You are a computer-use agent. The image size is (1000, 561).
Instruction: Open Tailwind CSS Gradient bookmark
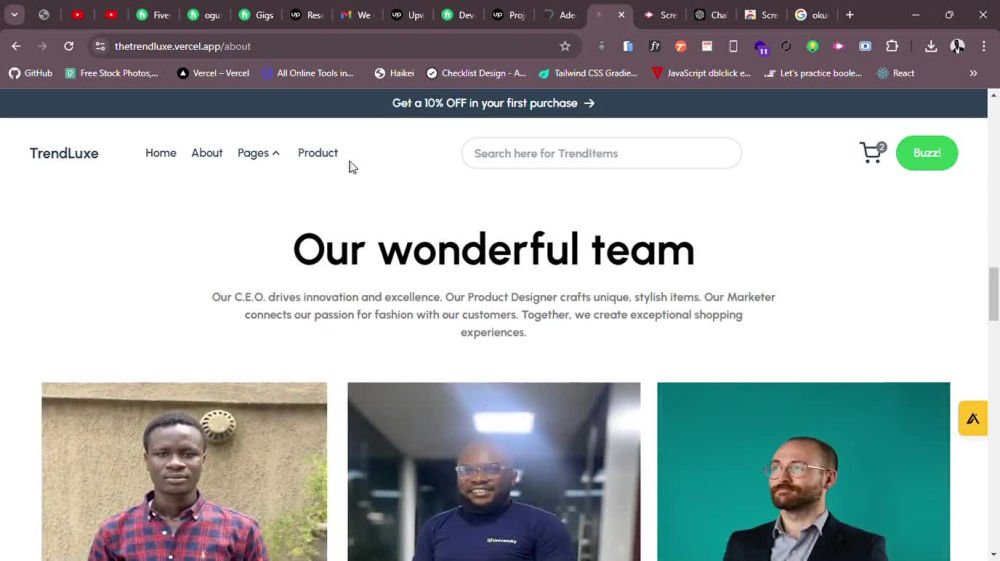pos(588,73)
